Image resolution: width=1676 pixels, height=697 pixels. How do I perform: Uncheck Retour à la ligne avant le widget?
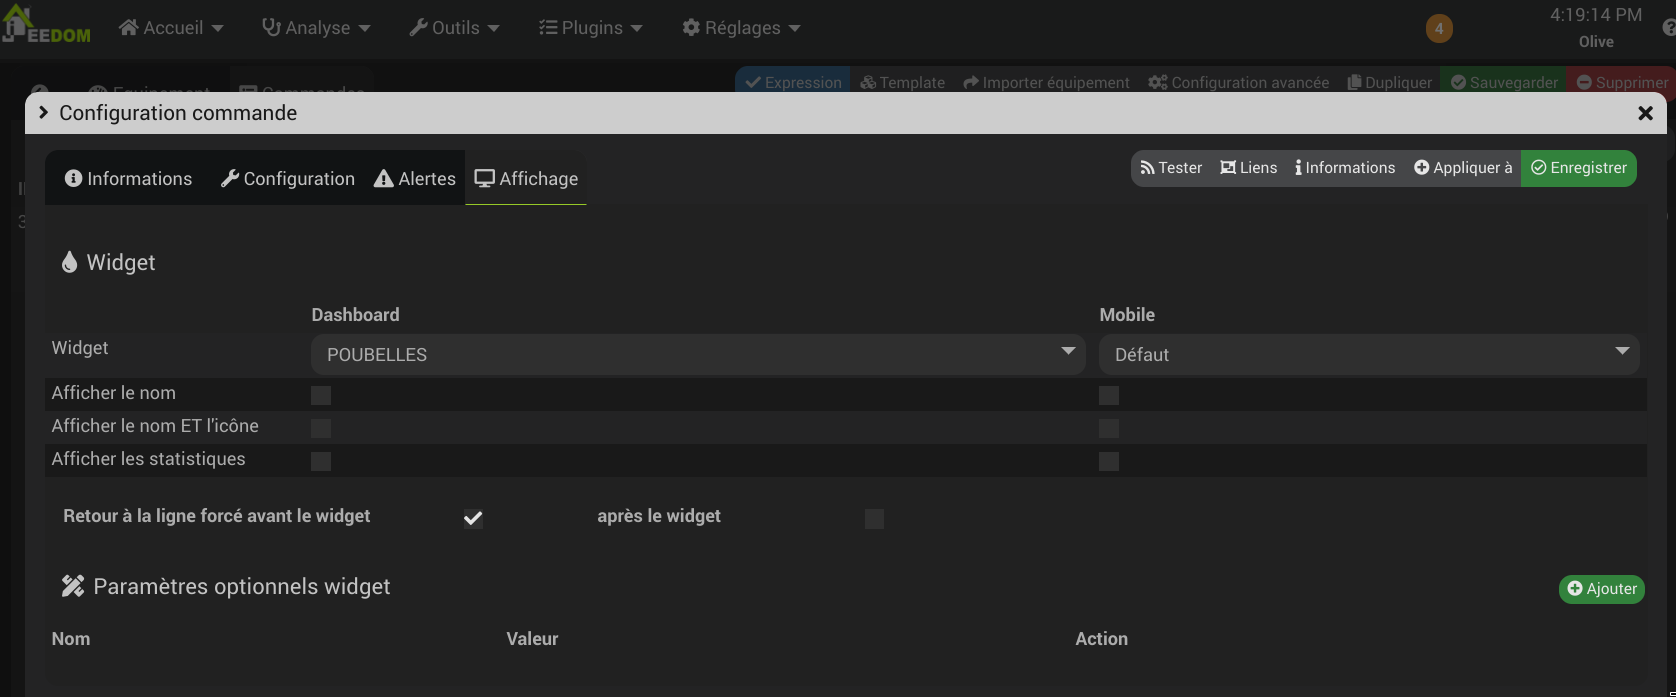coord(473,518)
